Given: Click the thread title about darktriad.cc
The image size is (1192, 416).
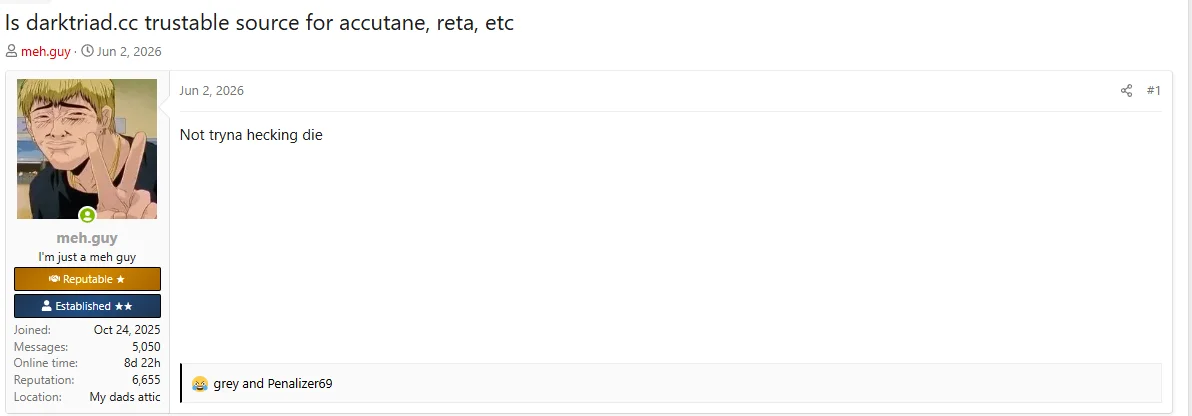Looking at the screenshot, I should click(x=259, y=23).
